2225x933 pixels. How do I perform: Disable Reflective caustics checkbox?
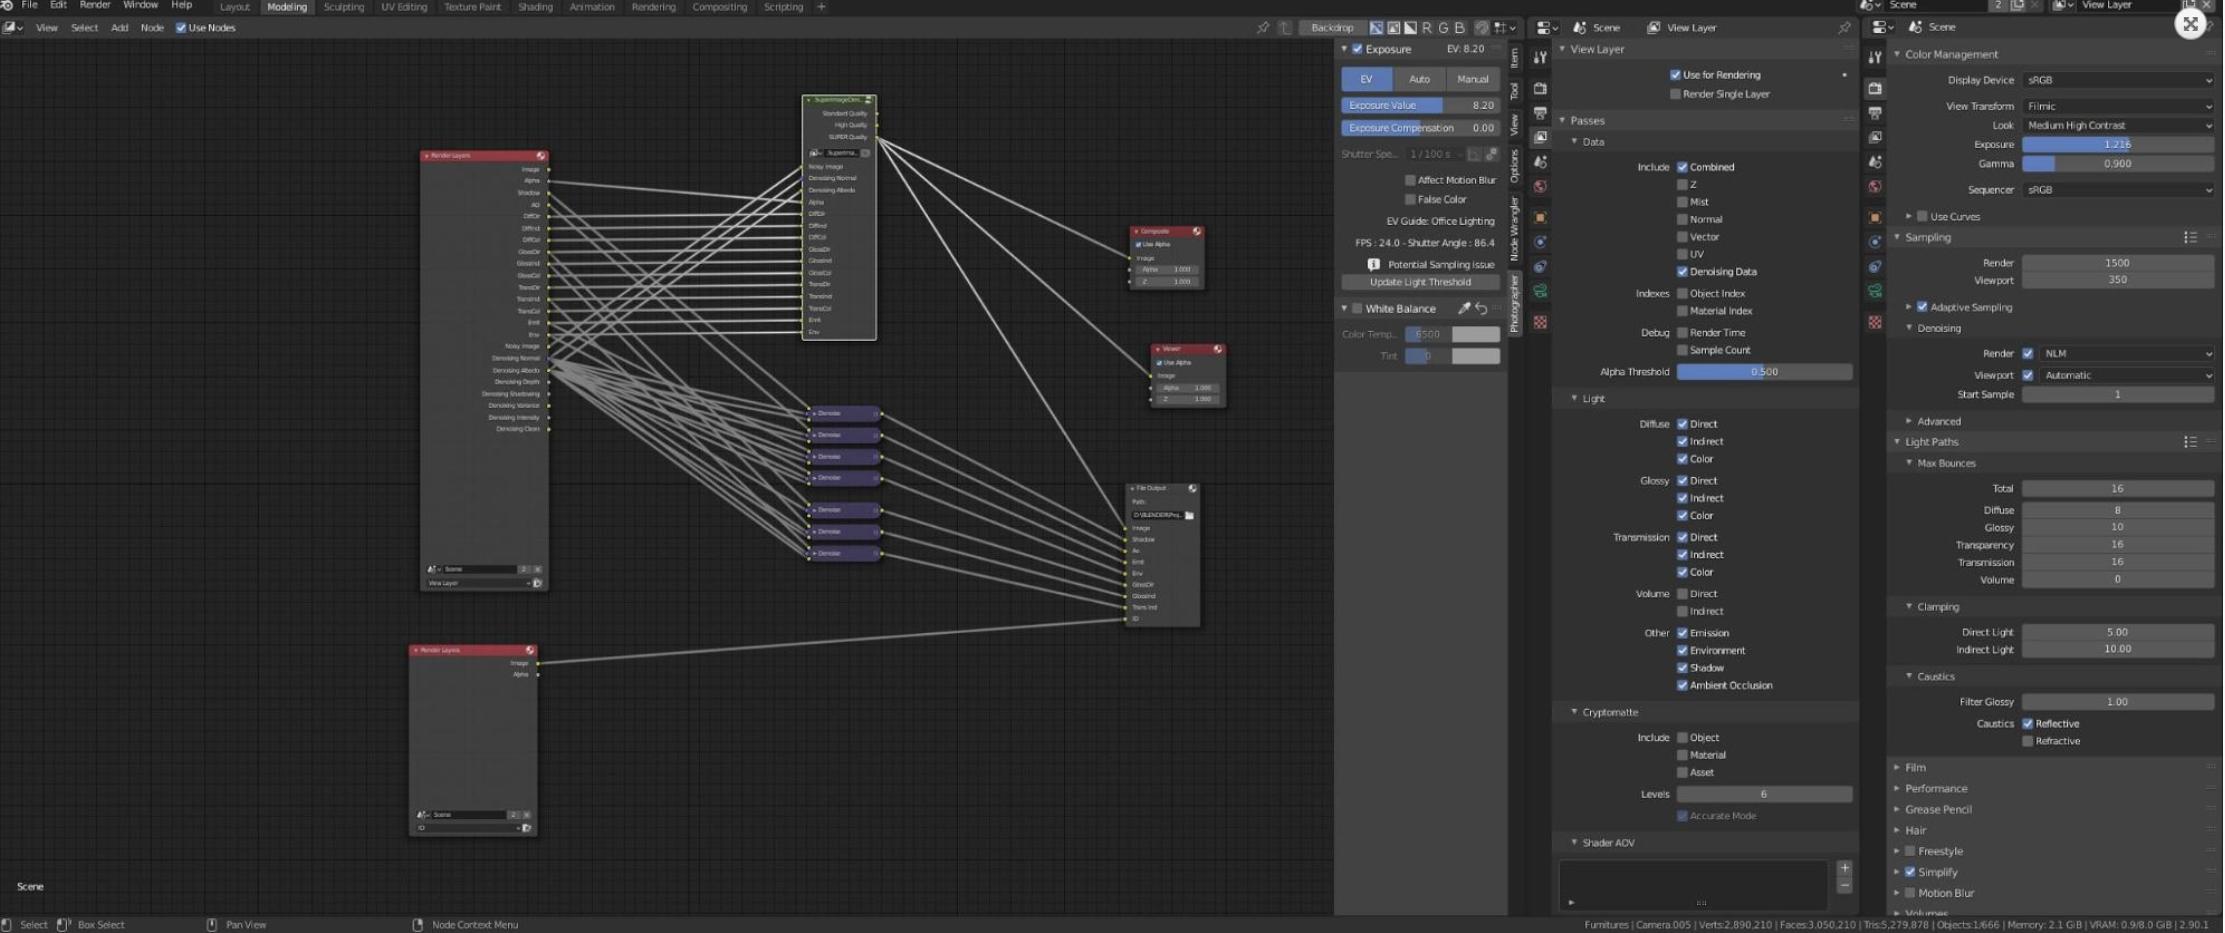pos(2028,724)
